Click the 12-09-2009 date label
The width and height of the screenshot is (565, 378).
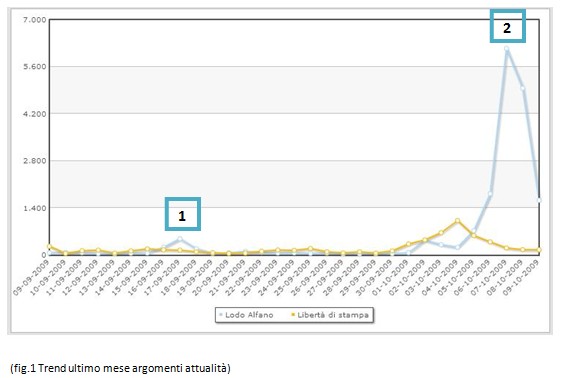pyautogui.click(x=80, y=278)
